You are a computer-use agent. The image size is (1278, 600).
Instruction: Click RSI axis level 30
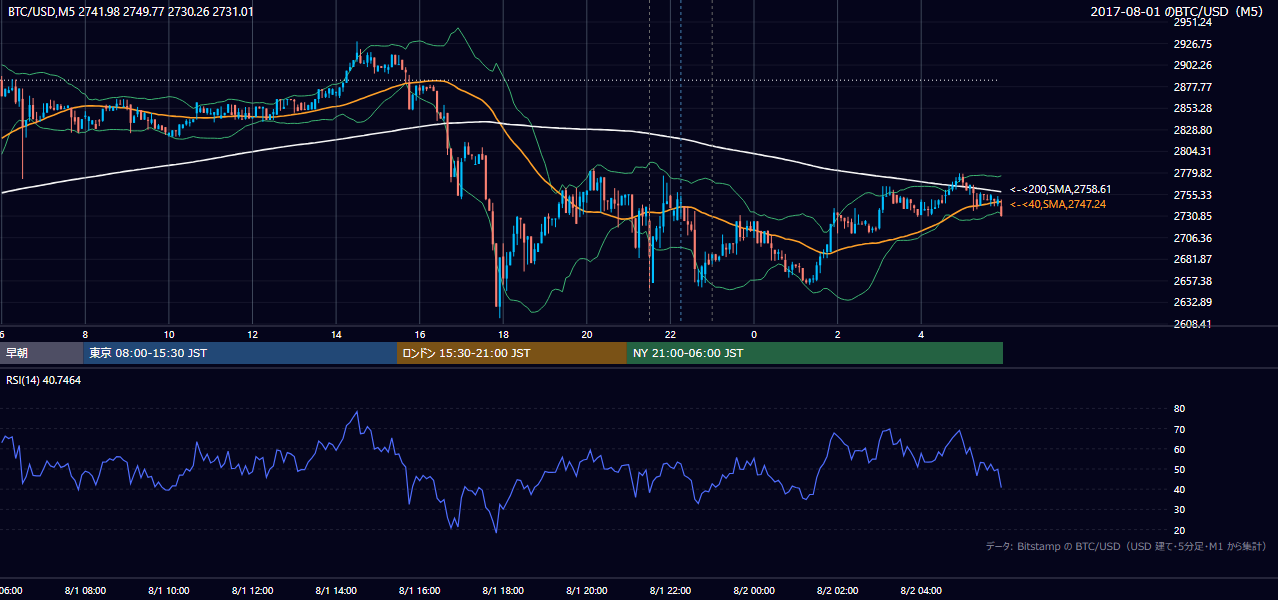(x=1179, y=510)
